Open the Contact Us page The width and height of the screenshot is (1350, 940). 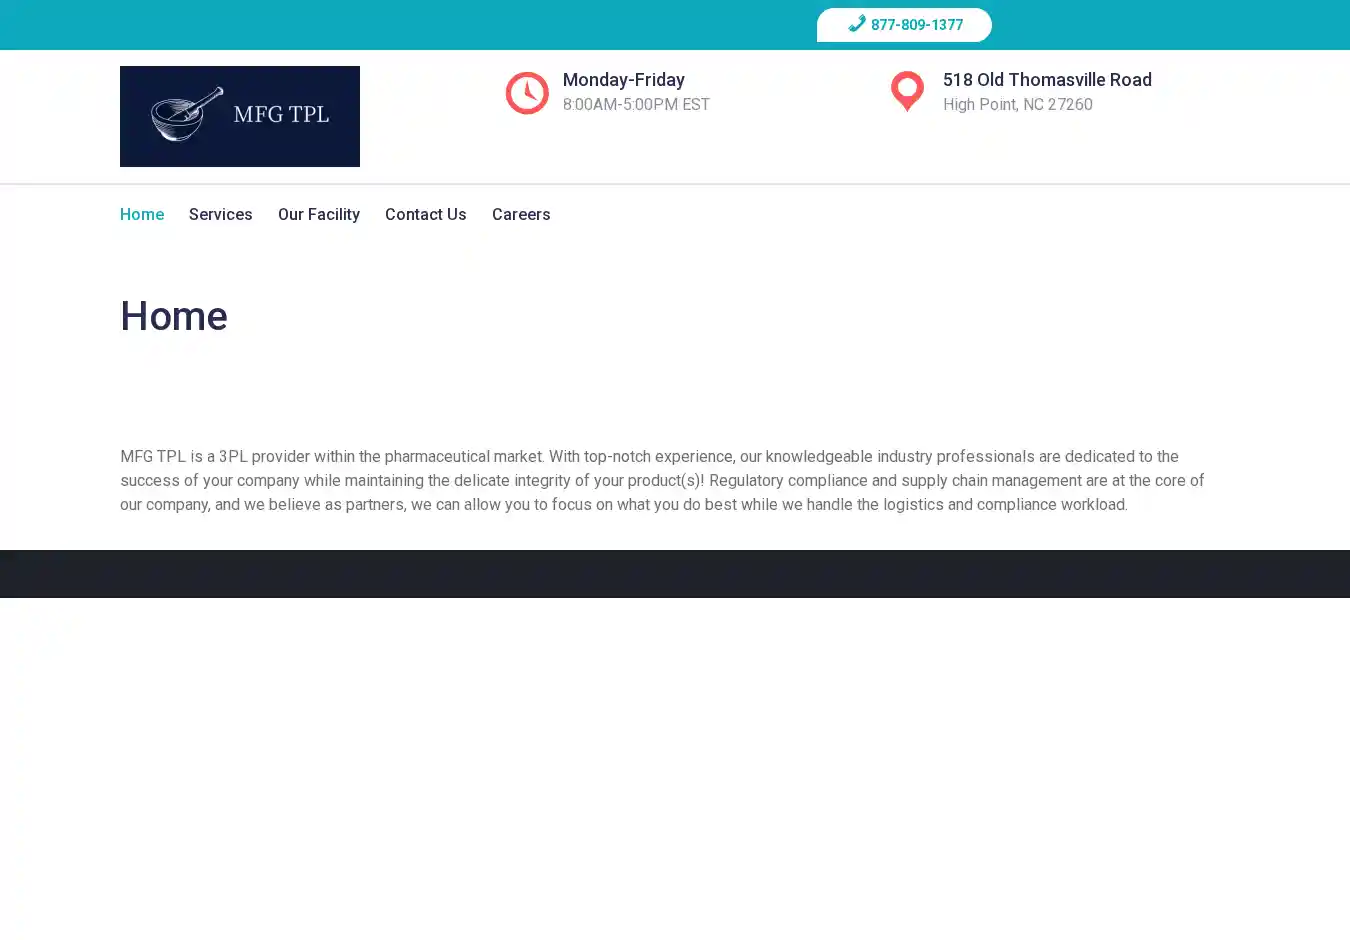click(x=425, y=215)
